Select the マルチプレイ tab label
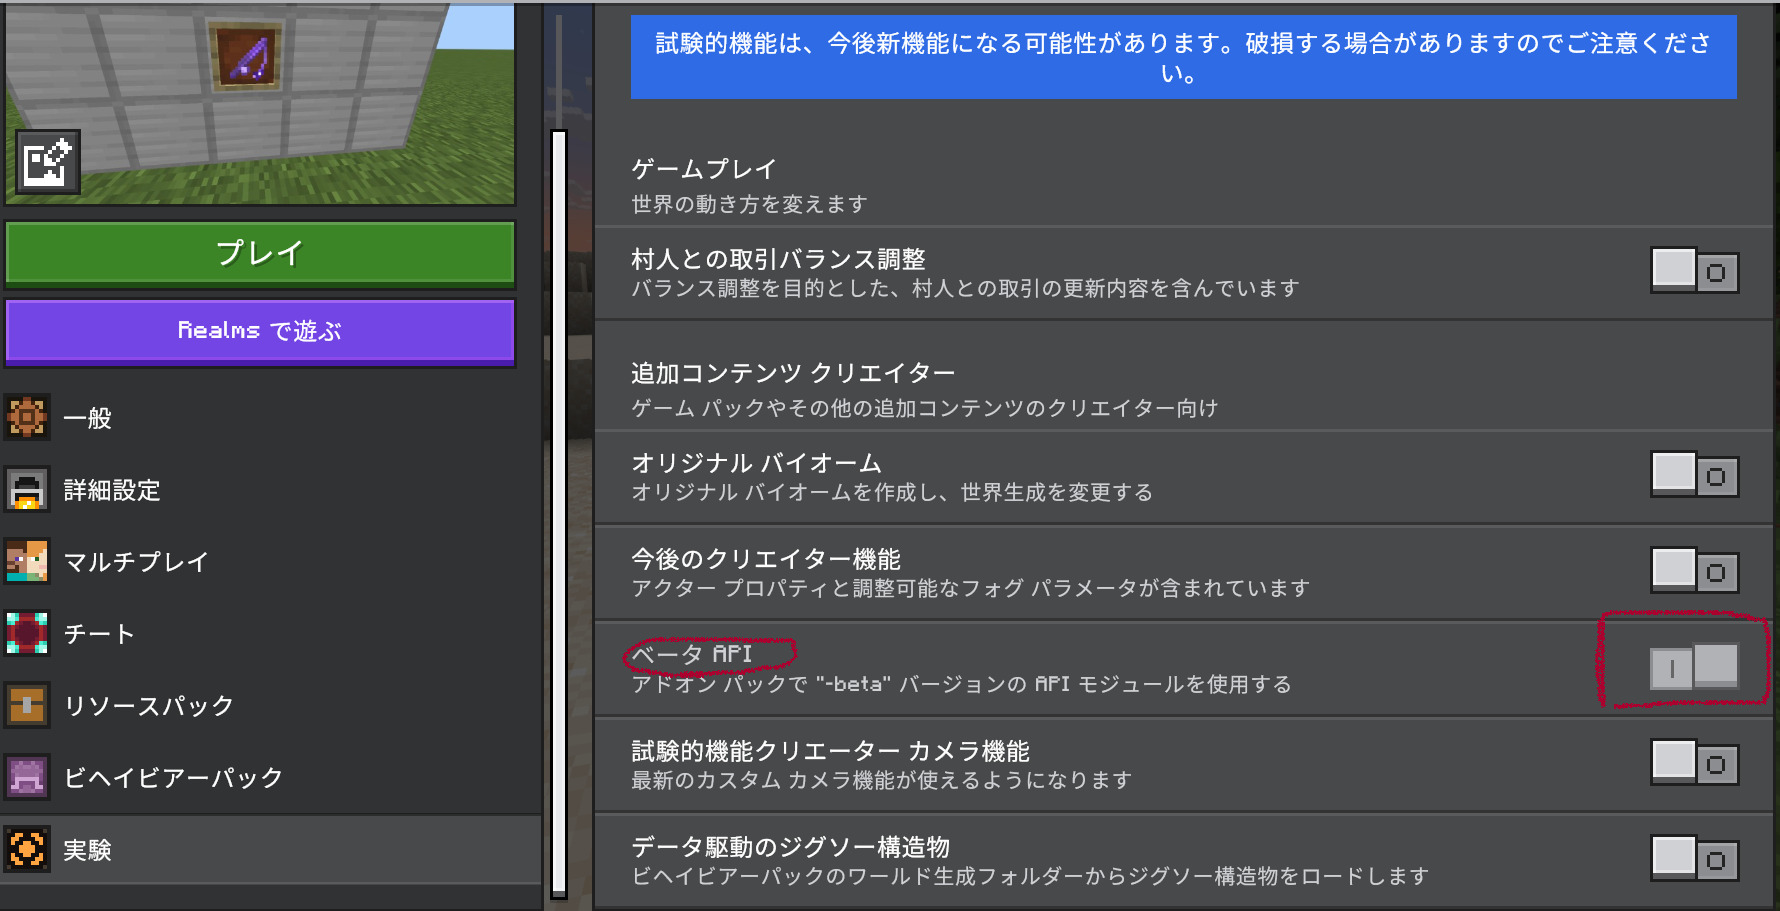The height and width of the screenshot is (911, 1780). pos(136,562)
